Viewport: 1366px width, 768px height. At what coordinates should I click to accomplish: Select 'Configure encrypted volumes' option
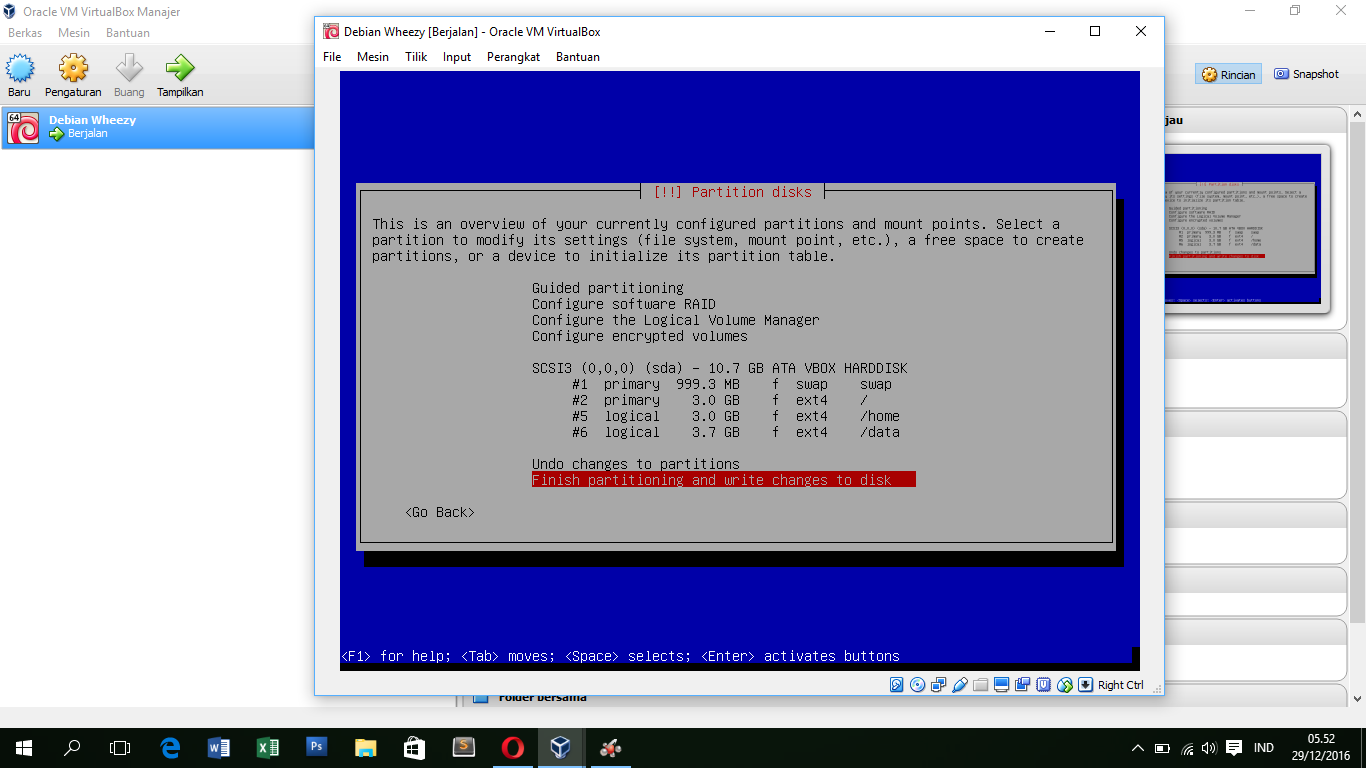coord(640,336)
